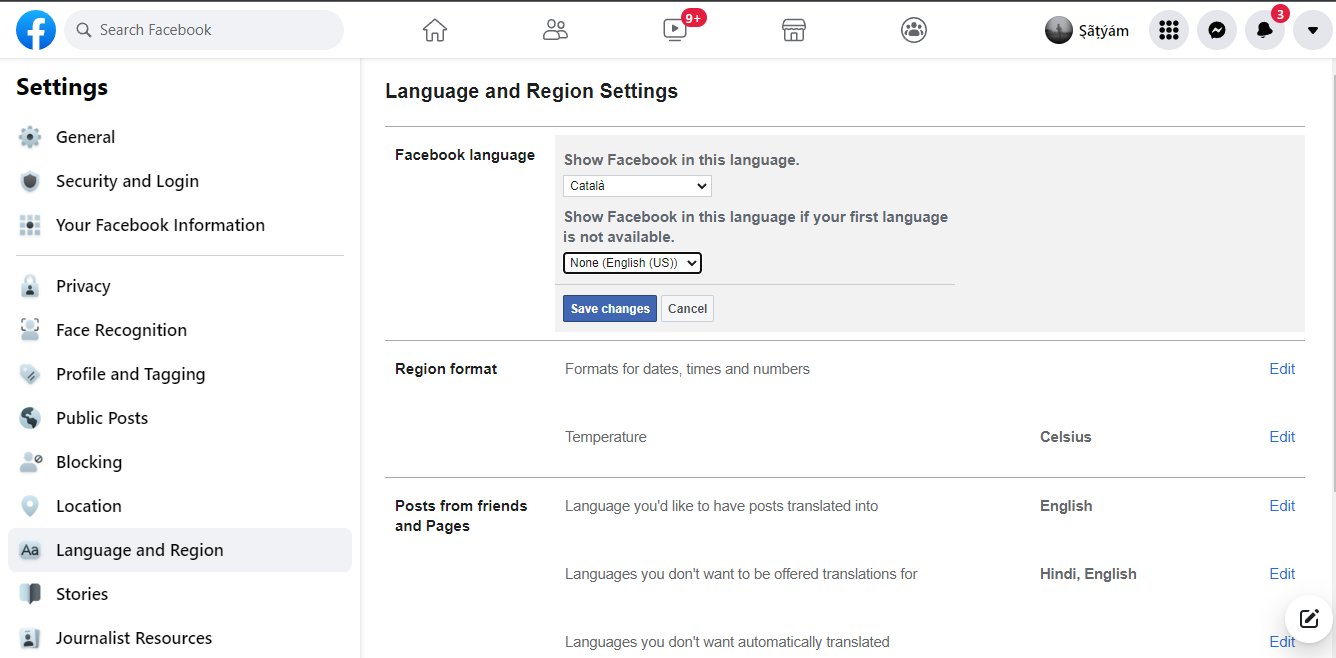Image resolution: width=1336 pixels, height=658 pixels.
Task: Edit languages not offered translations for
Action: 1282,574
